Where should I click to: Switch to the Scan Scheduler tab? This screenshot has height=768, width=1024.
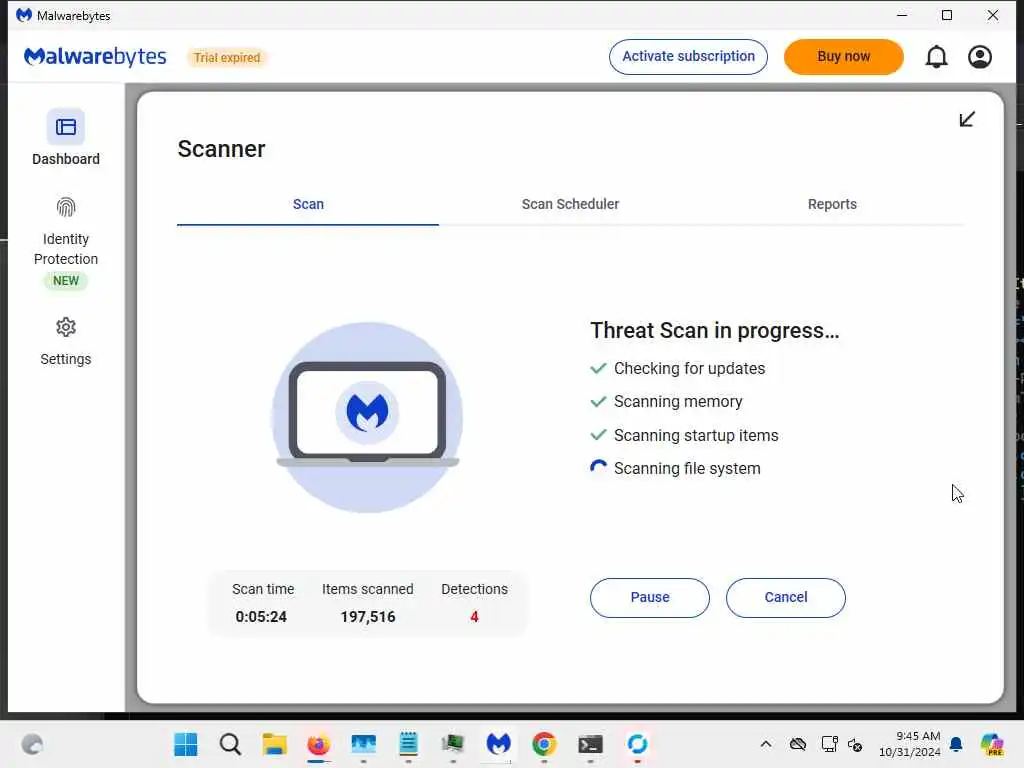(570, 204)
